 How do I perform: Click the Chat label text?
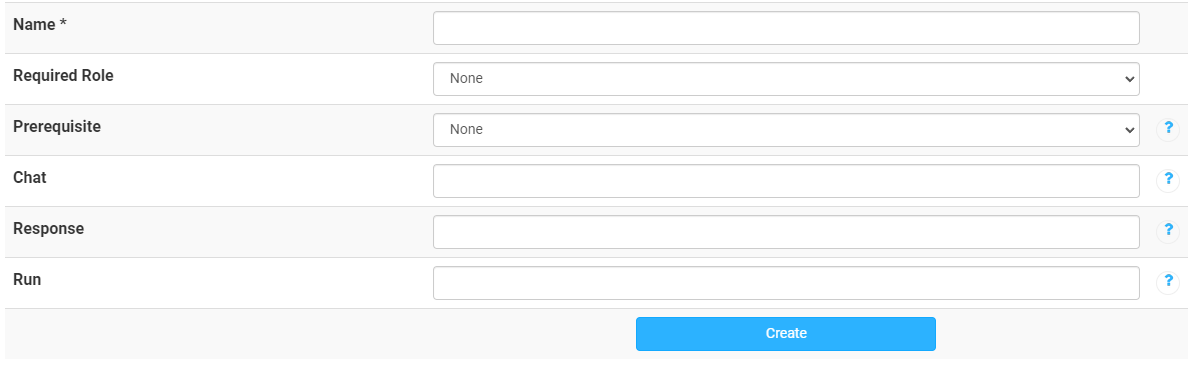coord(30,177)
